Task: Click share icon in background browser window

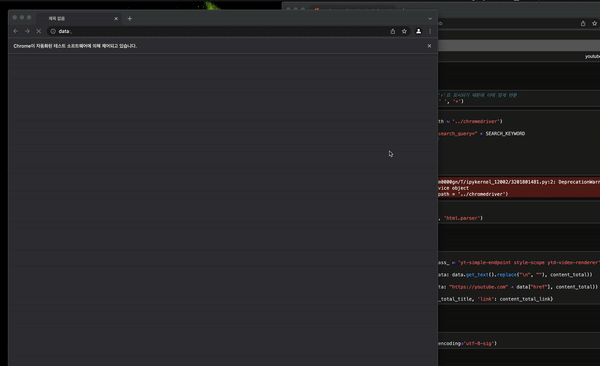Action: [583, 23]
